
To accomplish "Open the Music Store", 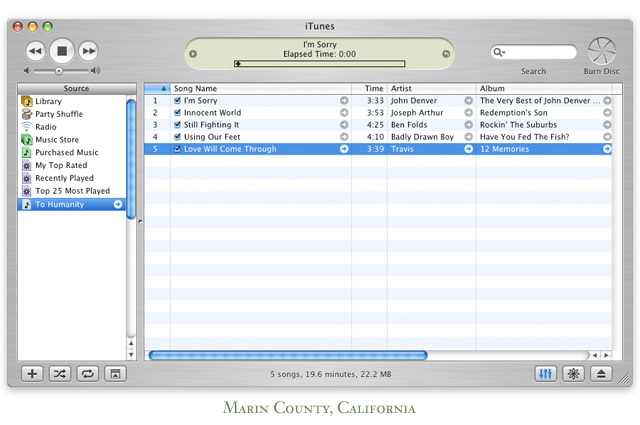I will tap(57, 140).
